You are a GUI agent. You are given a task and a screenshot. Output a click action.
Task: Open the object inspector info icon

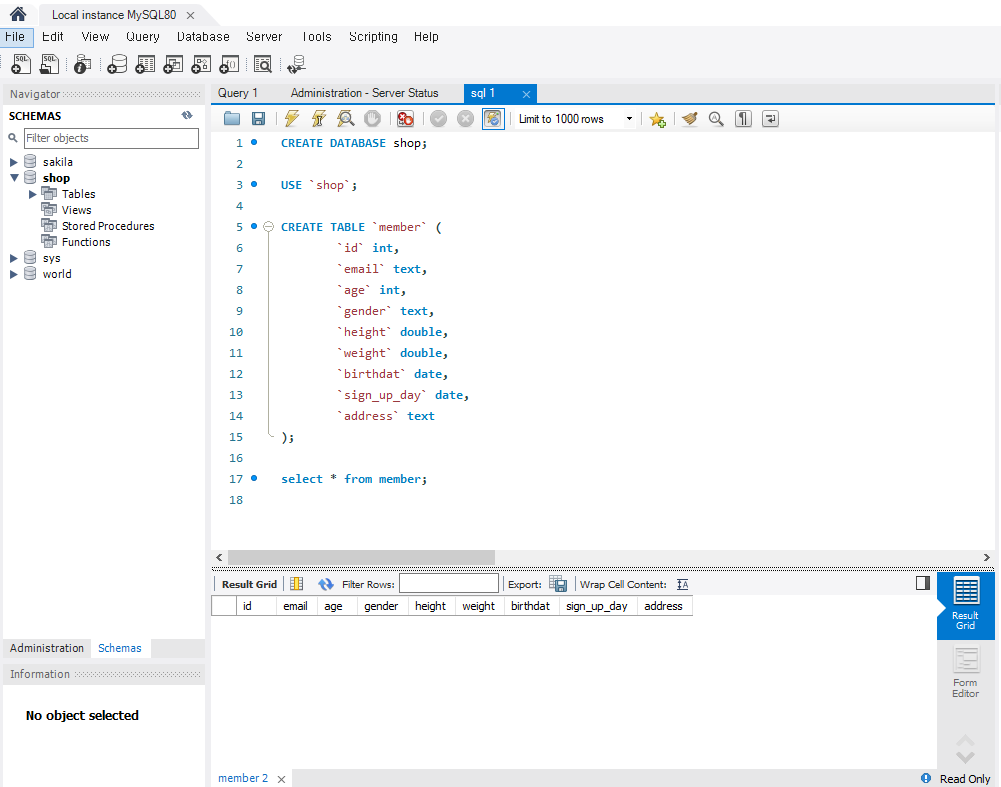(x=82, y=64)
